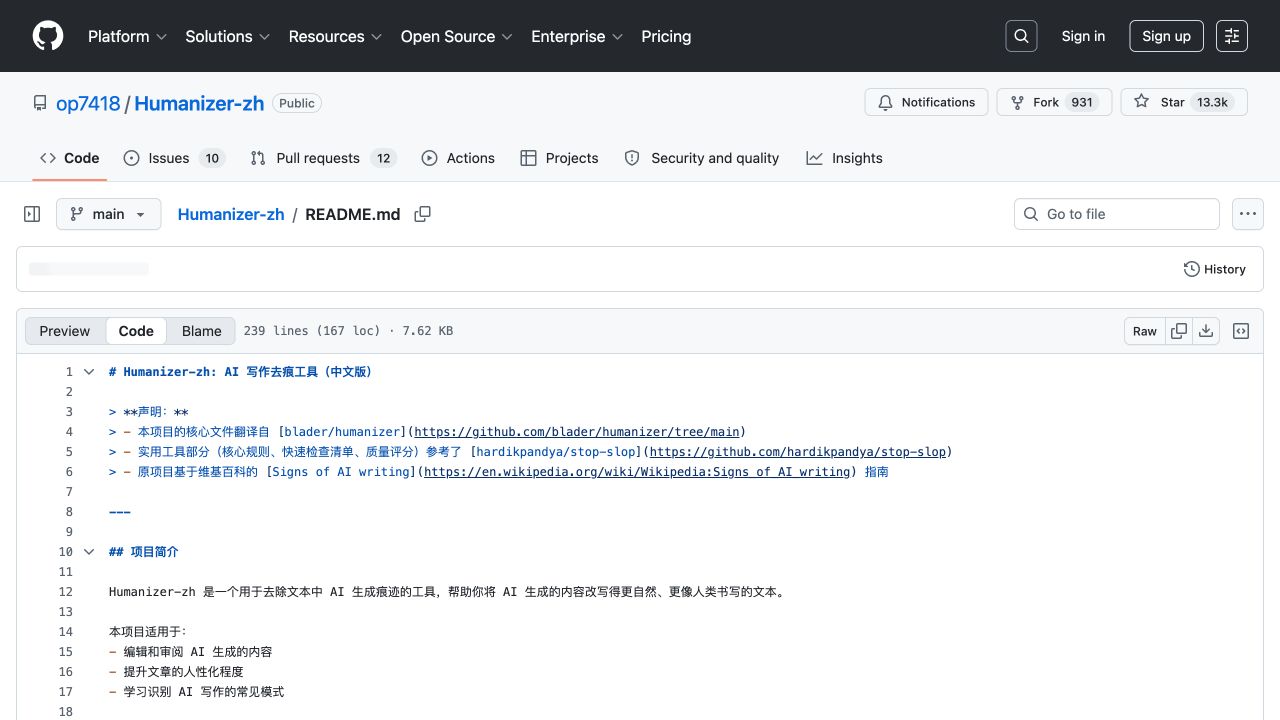This screenshot has width=1280, height=720.
Task: Open the Issues tab
Action: (174, 158)
